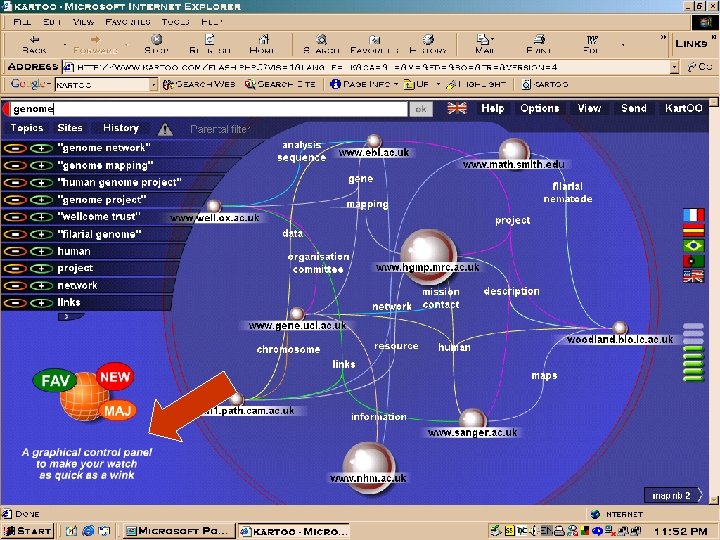Image resolution: width=720 pixels, height=540 pixels.
Task: Select the www.gene.ucl.ac.uk site sphere
Action: pos(297,314)
